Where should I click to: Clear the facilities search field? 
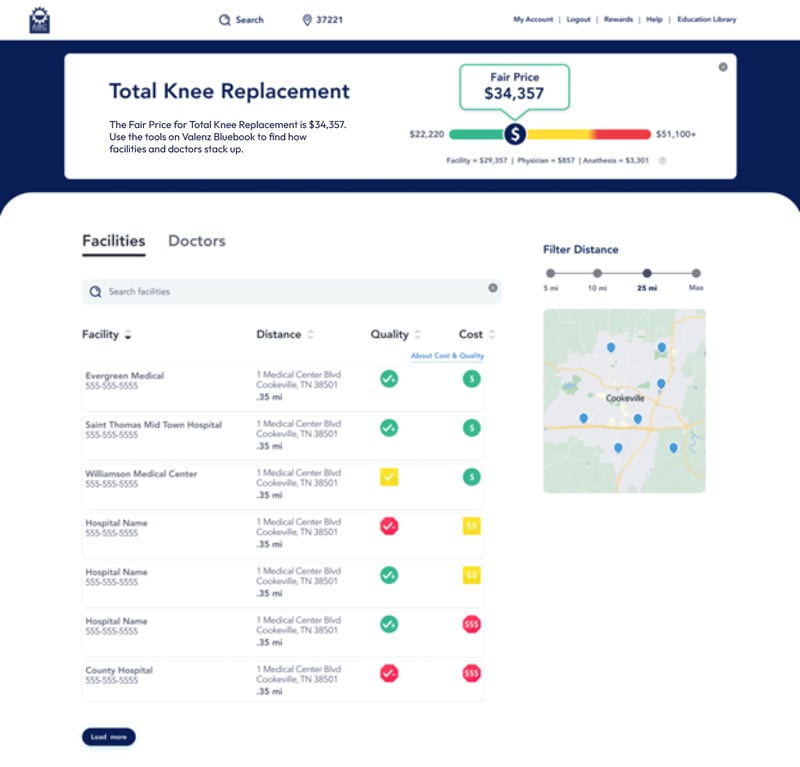[493, 288]
